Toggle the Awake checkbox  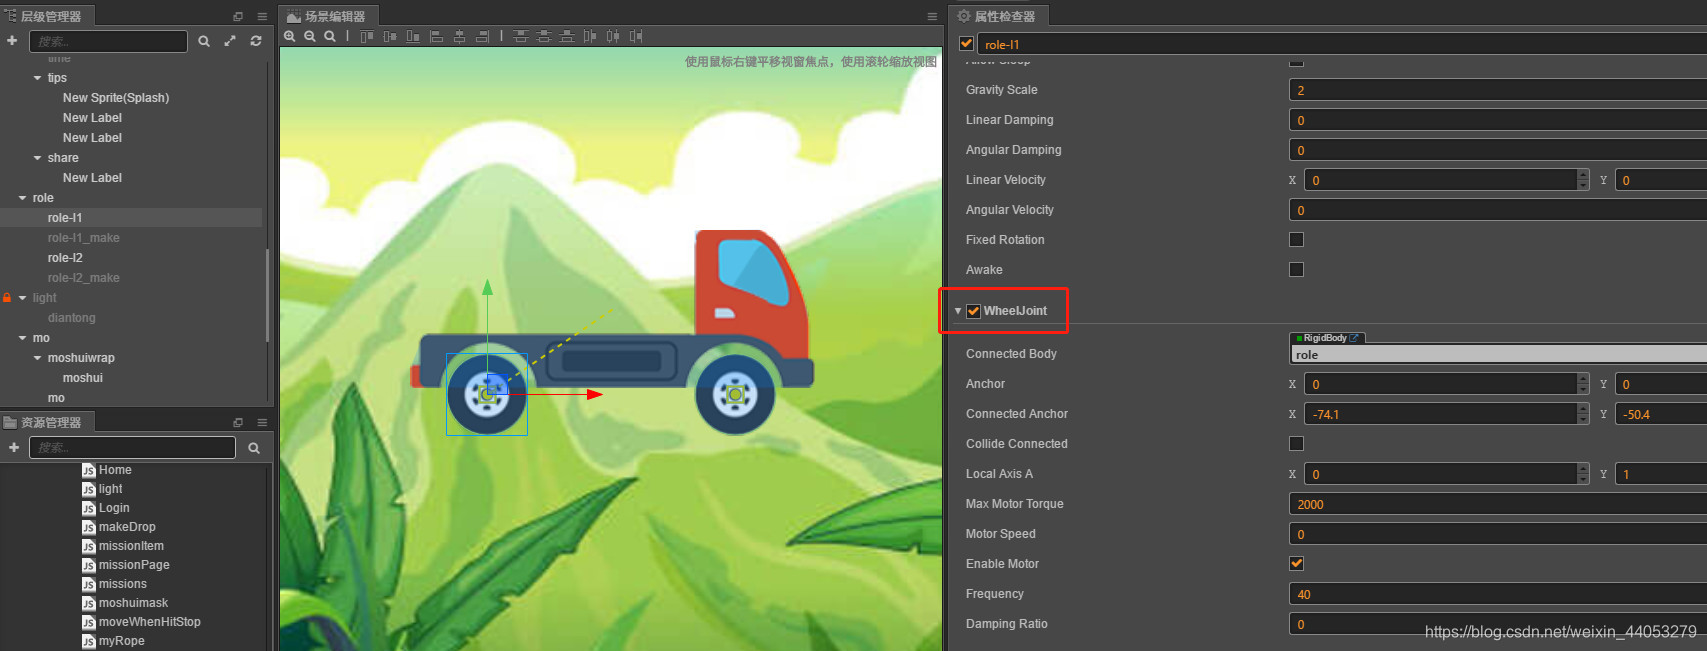pos(1297,270)
